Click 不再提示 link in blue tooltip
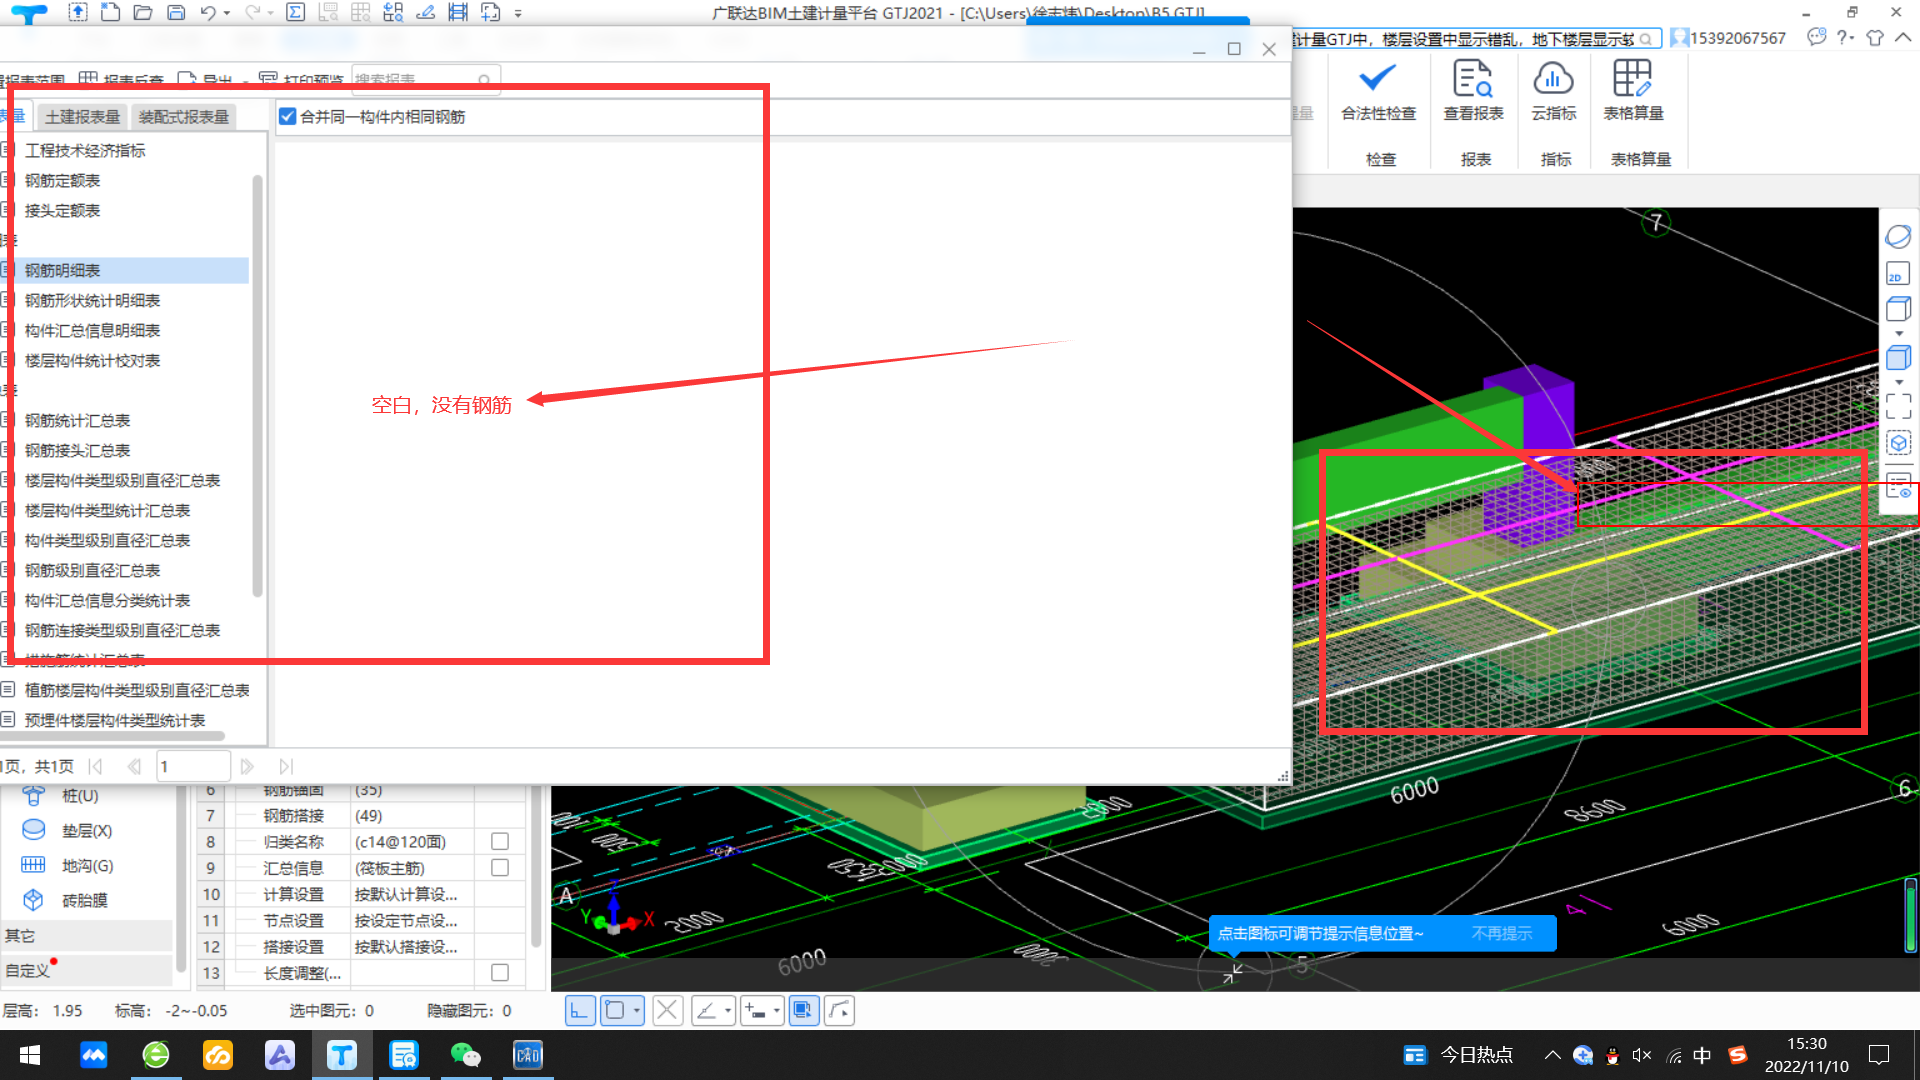The image size is (1920, 1080). point(1502,933)
